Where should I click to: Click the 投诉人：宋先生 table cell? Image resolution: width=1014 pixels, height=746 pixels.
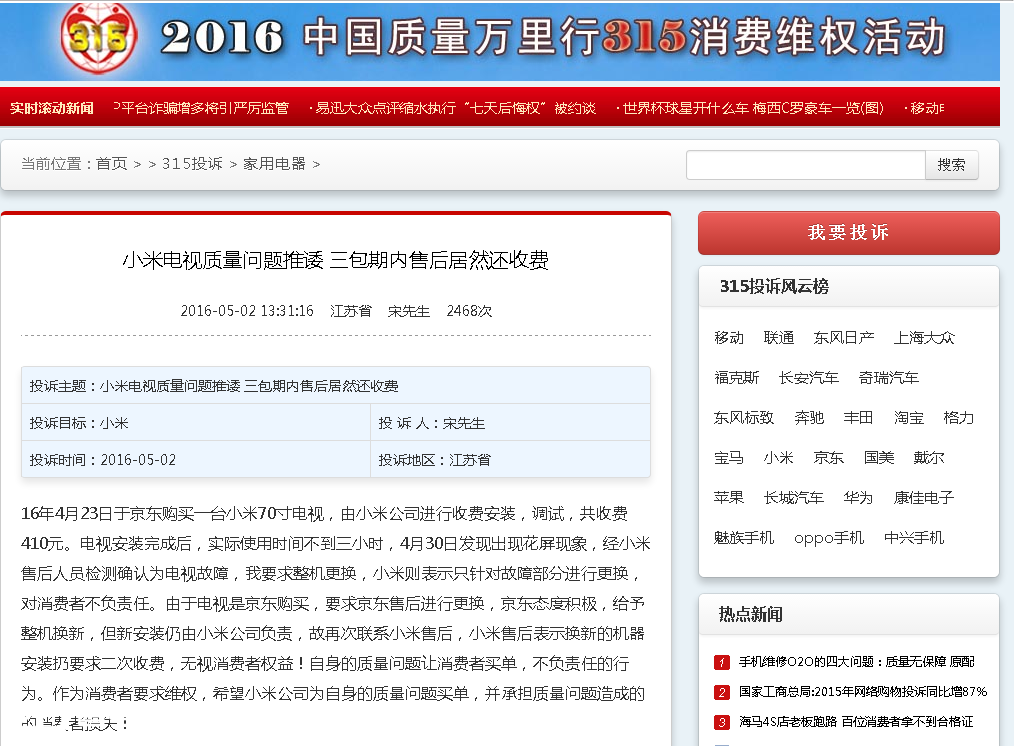[510, 423]
